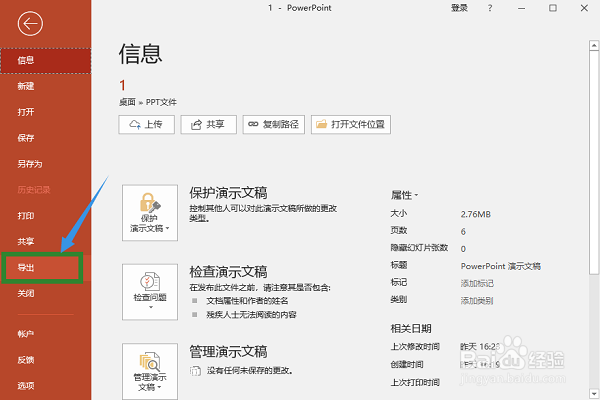Click 保存 in the sidebar
The width and height of the screenshot is (600, 400).
(46, 138)
